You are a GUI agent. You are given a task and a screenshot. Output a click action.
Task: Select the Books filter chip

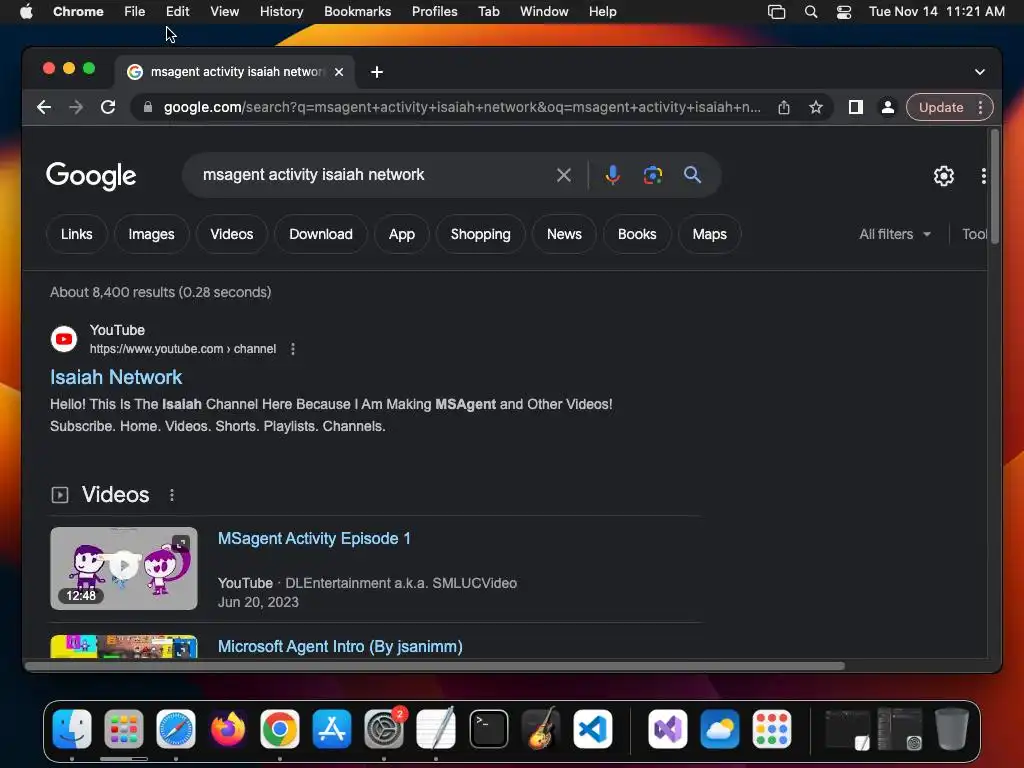[x=637, y=234]
